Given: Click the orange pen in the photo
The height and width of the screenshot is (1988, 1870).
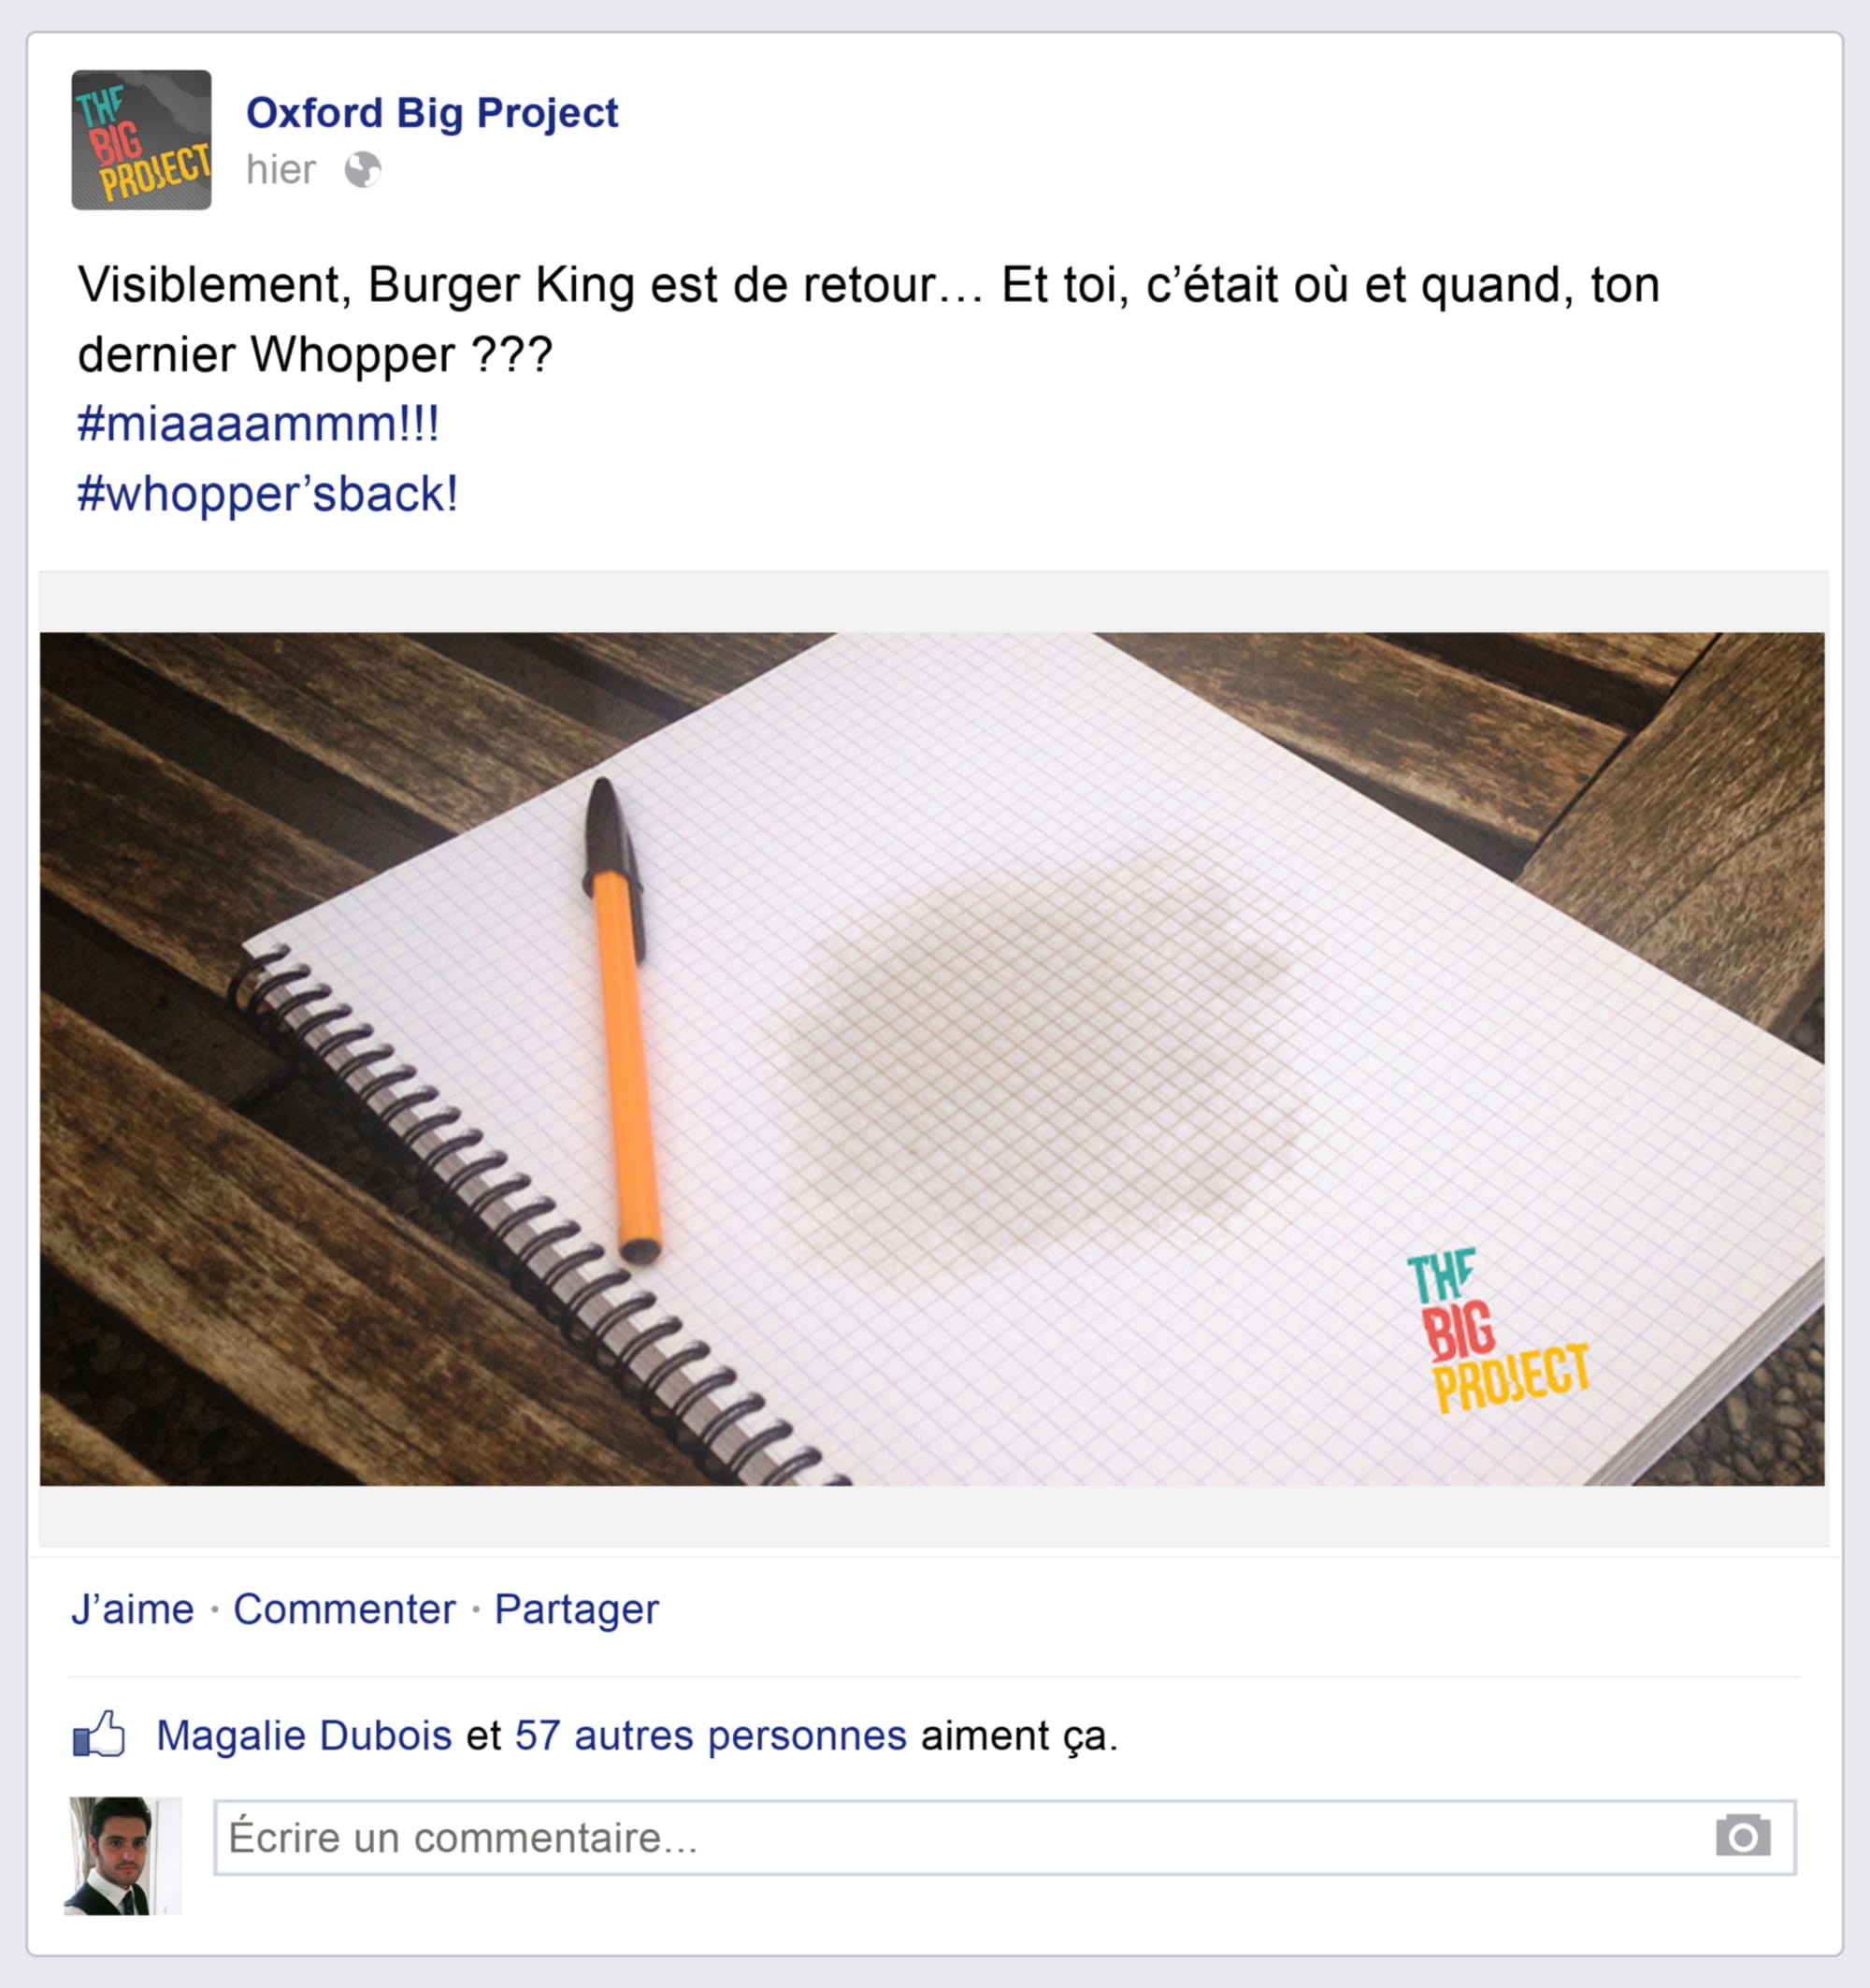Looking at the screenshot, I should [x=622, y=1020].
